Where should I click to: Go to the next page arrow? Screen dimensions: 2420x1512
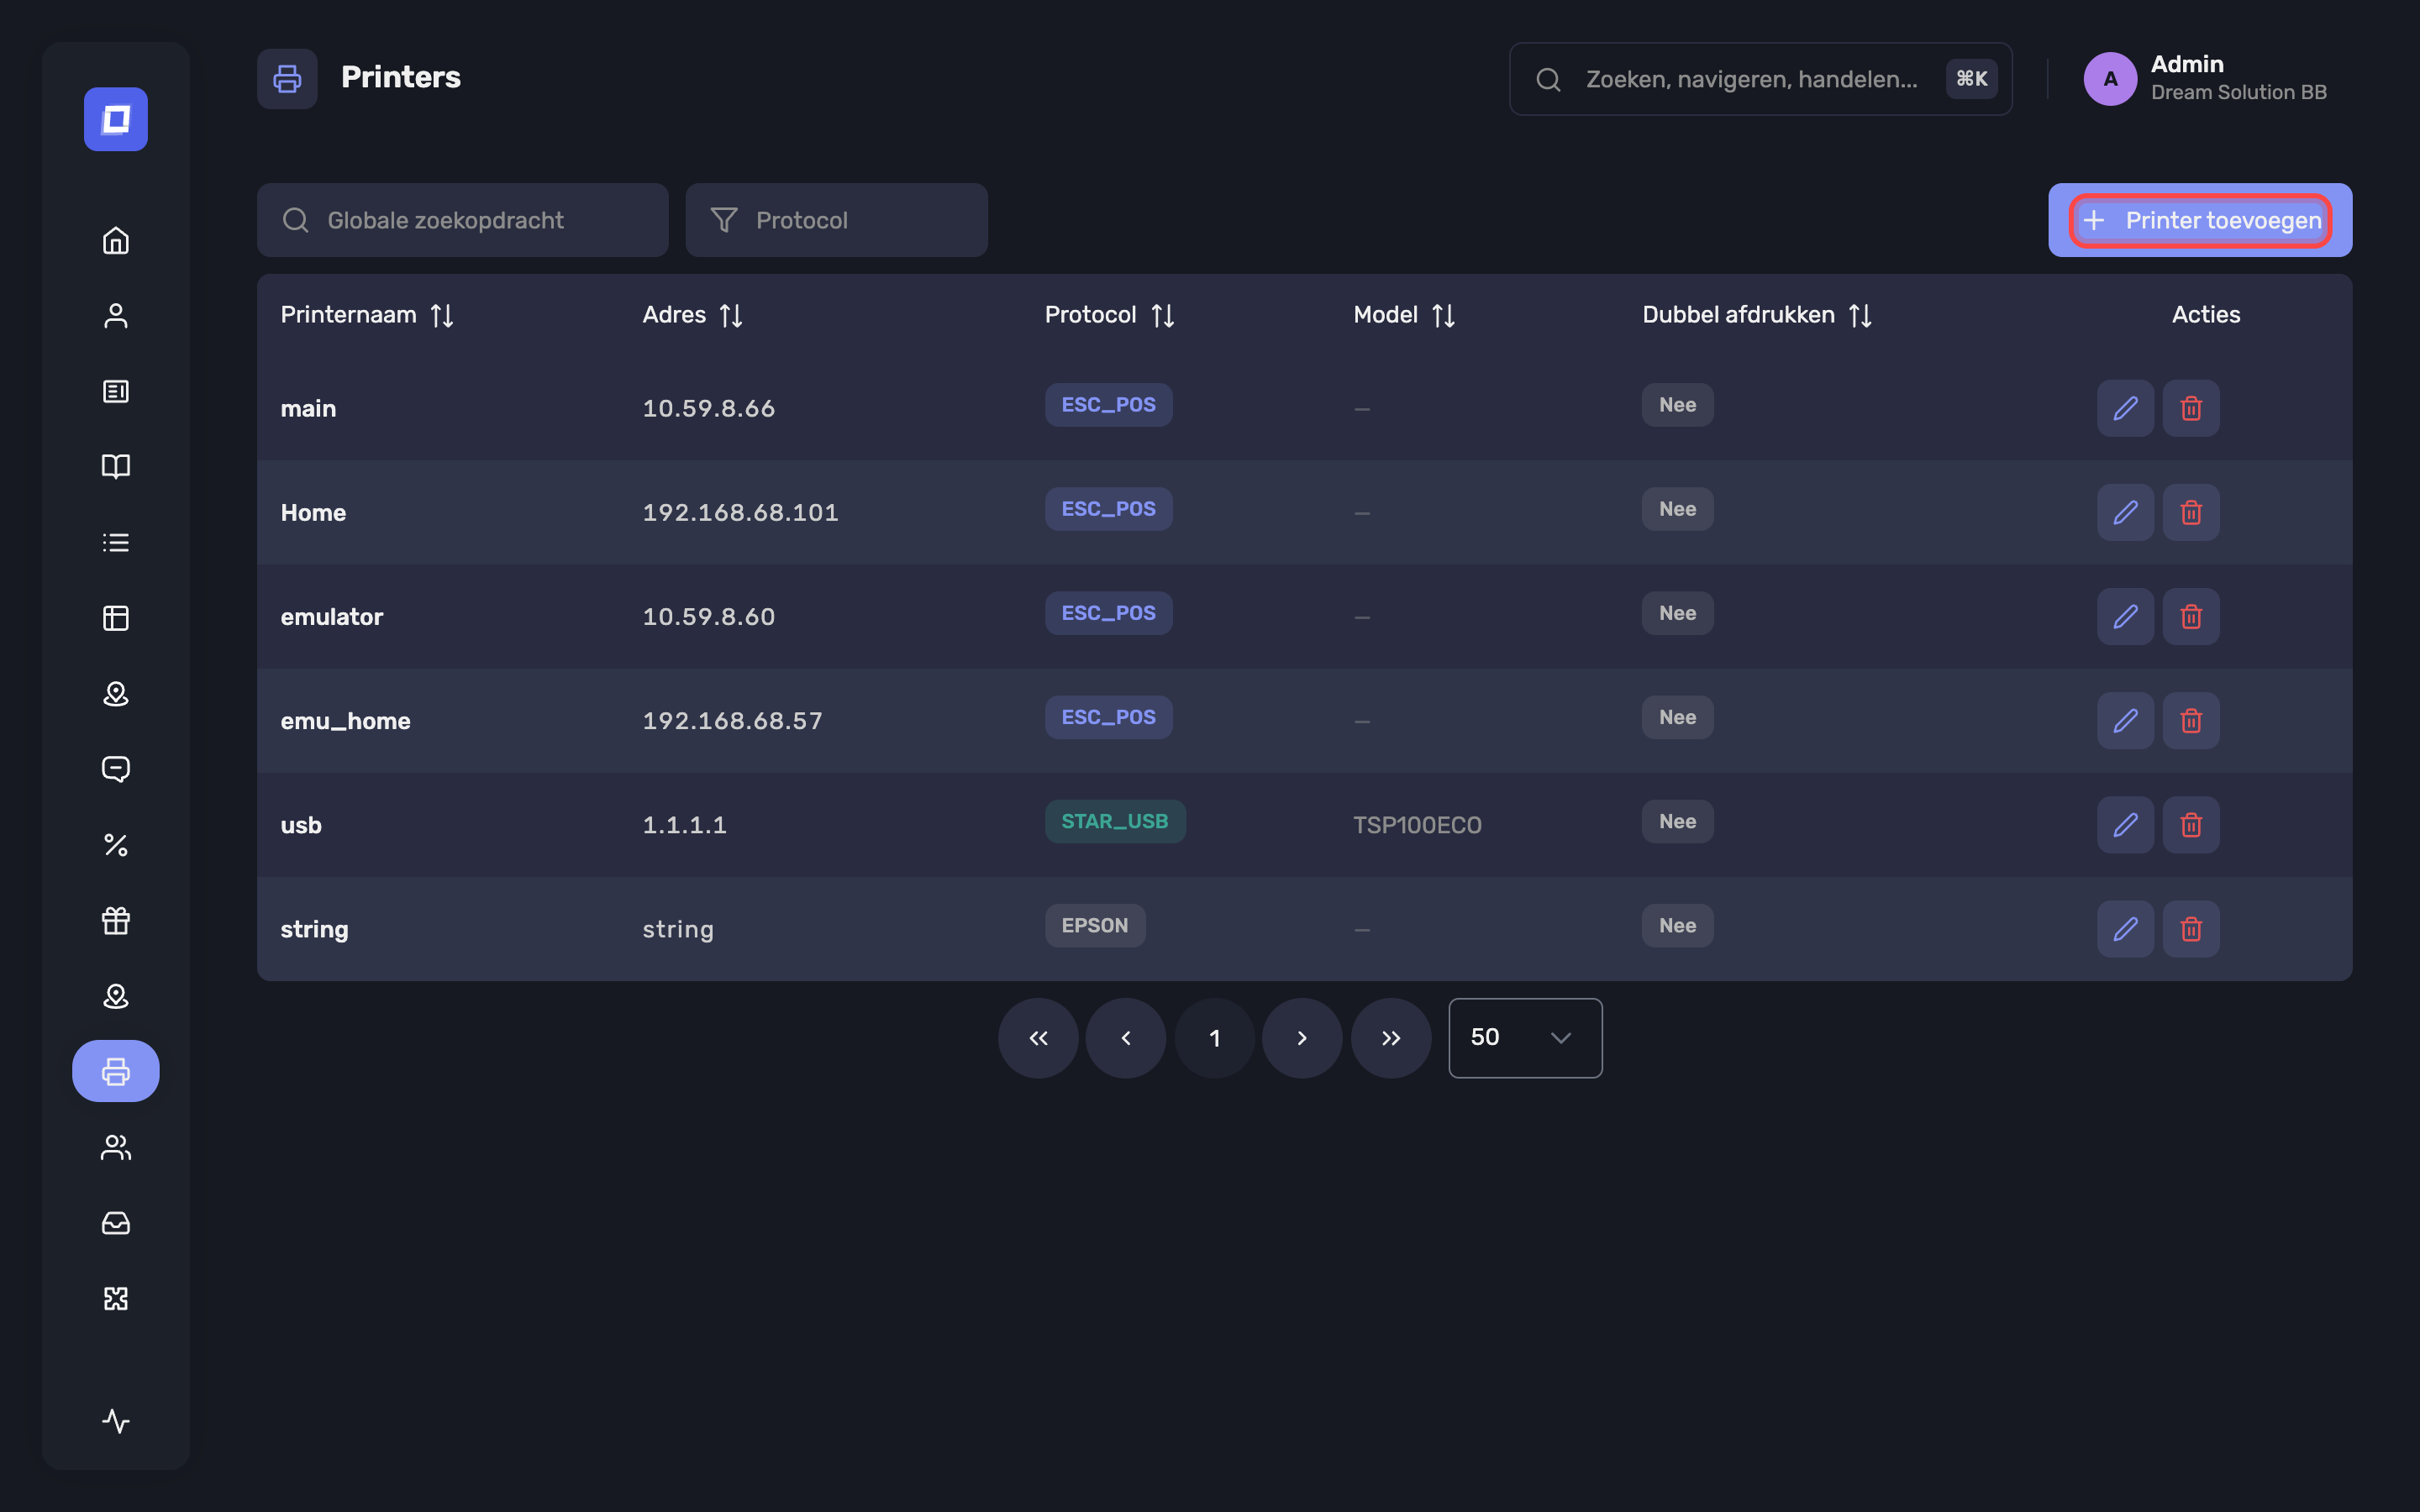coord(1302,1038)
